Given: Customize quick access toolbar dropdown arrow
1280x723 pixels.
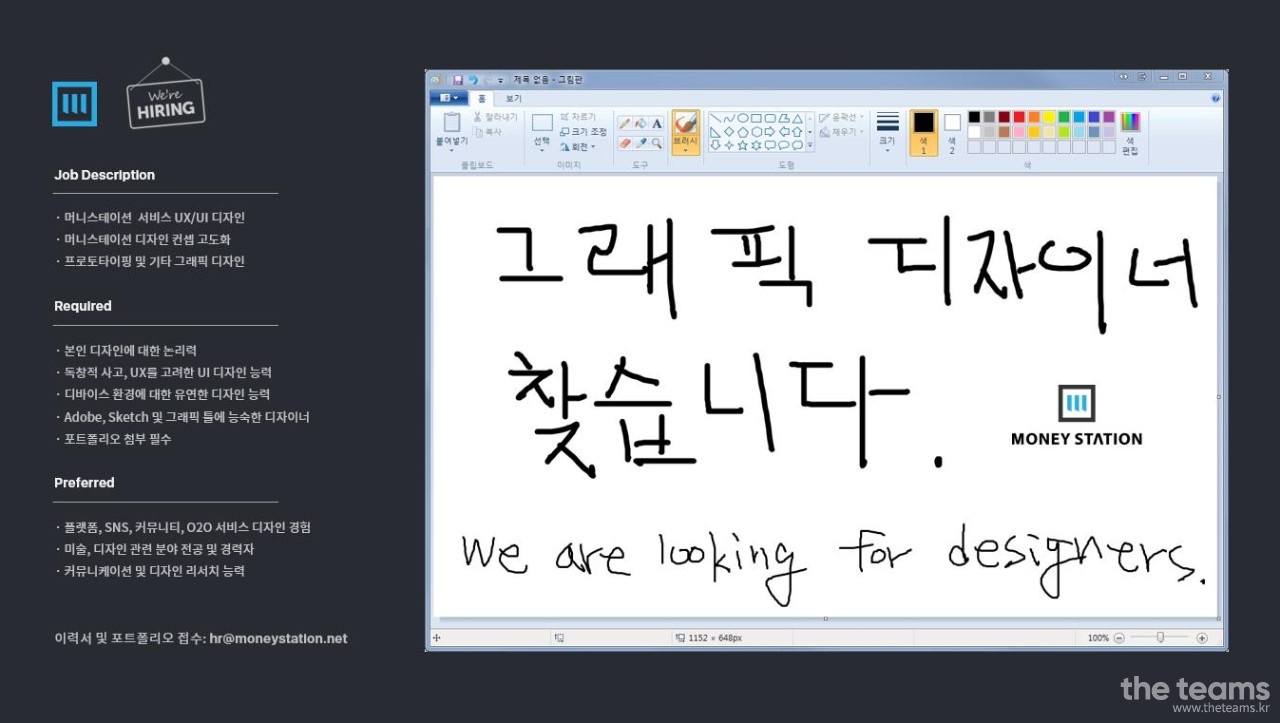Looking at the screenshot, I should (x=500, y=81).
